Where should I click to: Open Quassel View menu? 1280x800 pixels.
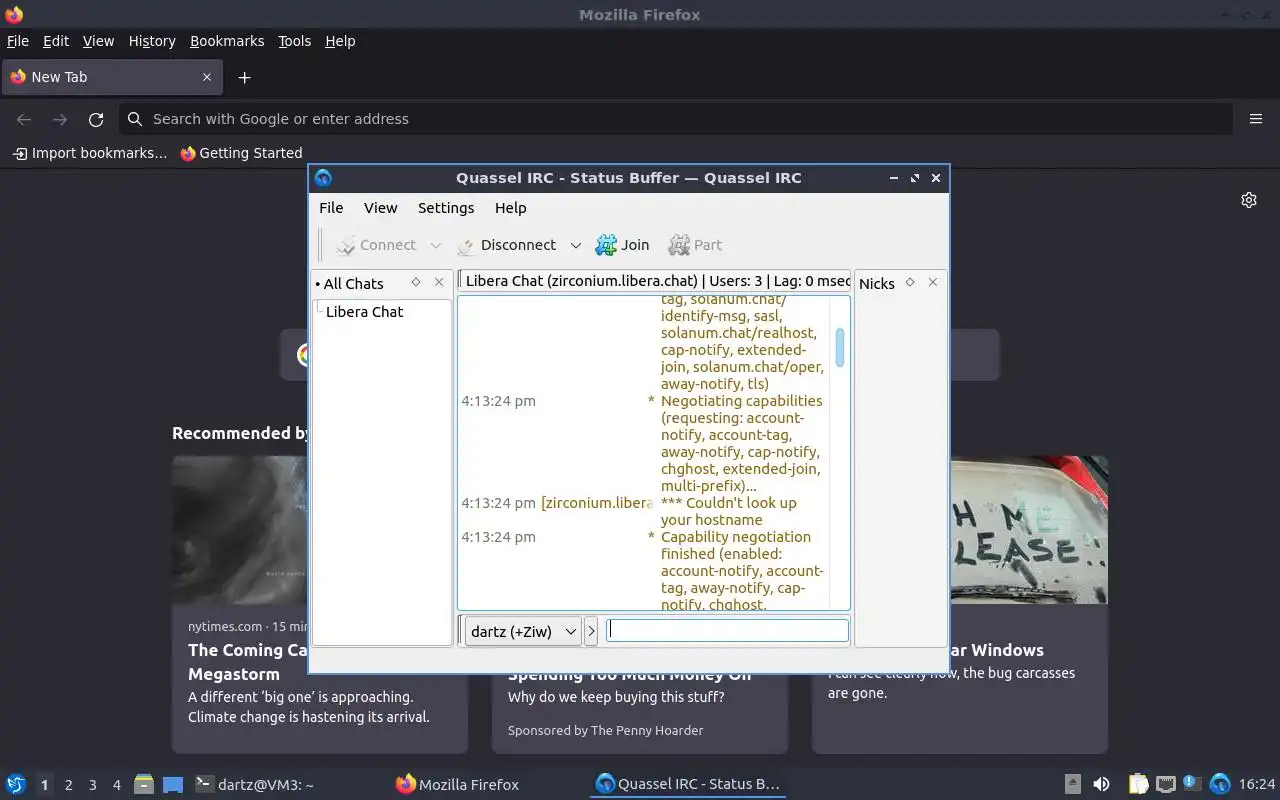380,208
